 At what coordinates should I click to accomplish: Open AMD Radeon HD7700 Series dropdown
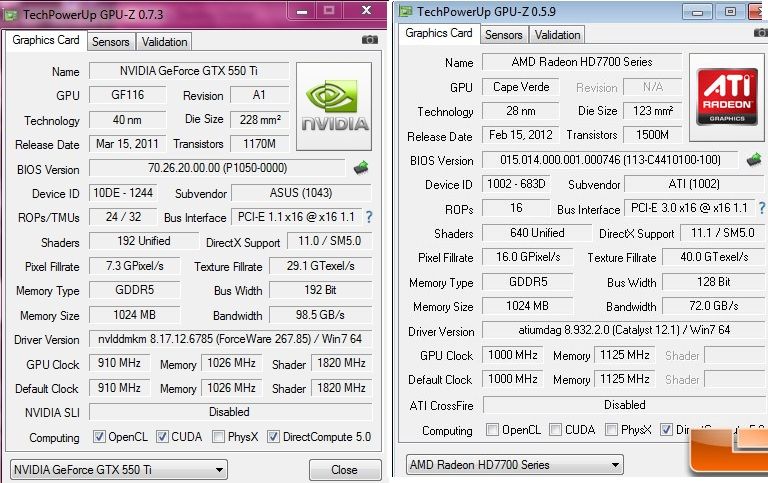coord(514,464)
